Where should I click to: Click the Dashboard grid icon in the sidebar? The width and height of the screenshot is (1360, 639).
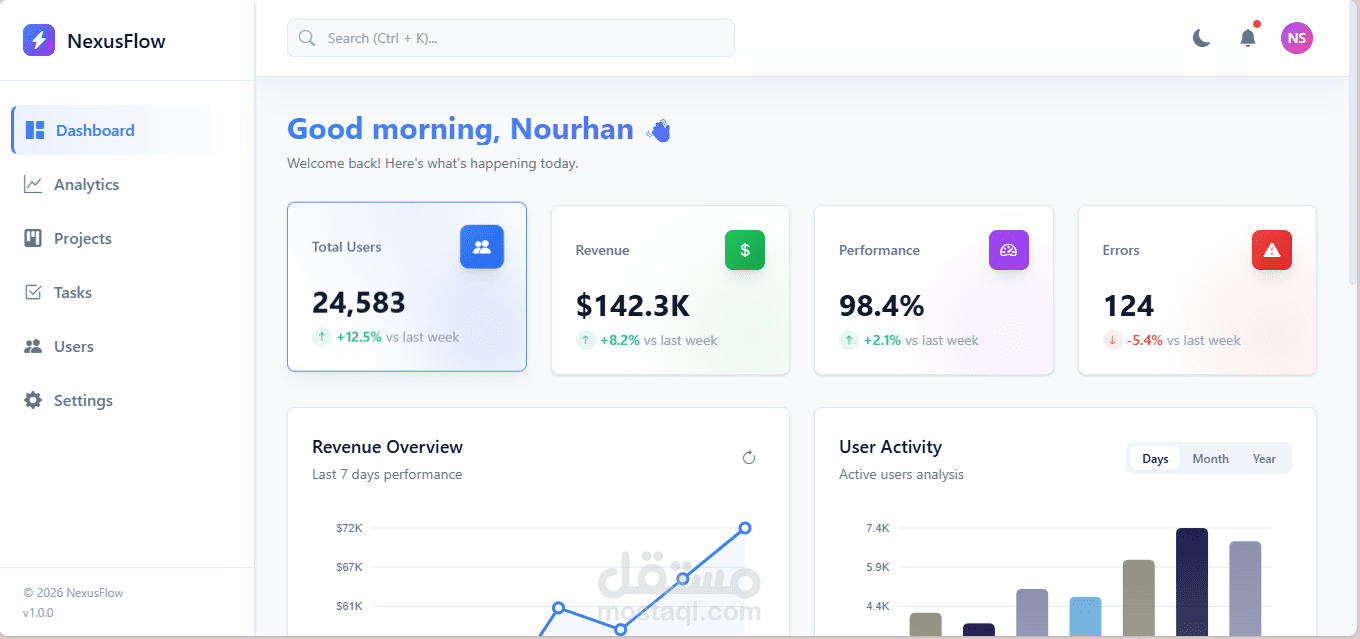(x=35, y=130)
